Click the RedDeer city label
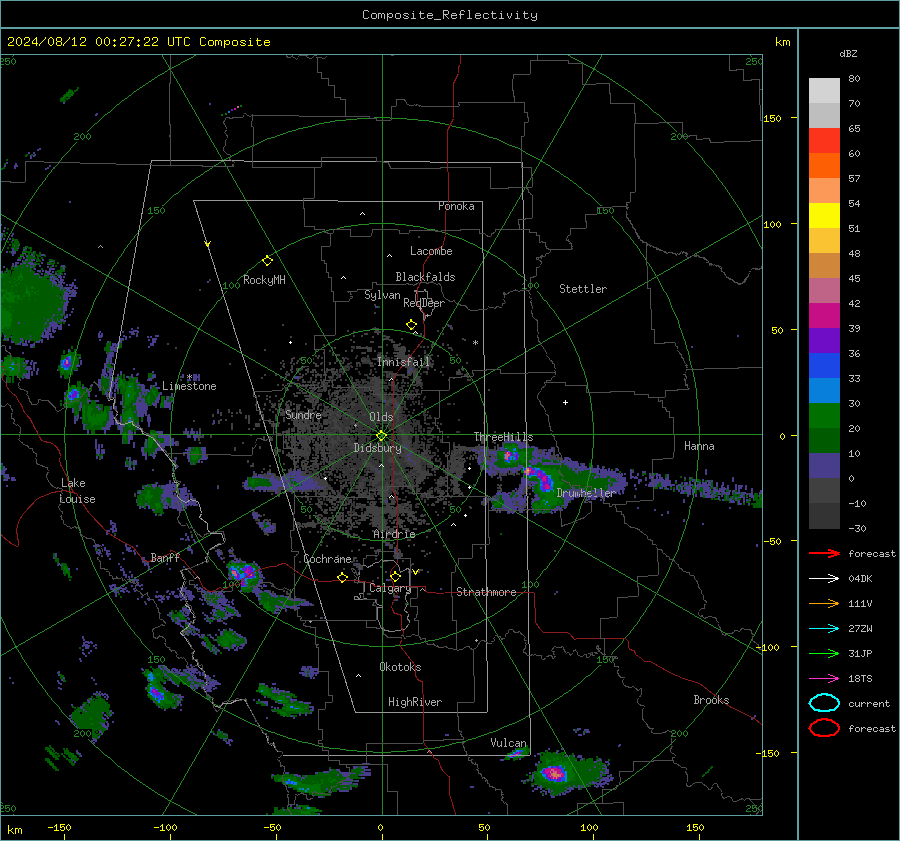 424,303
